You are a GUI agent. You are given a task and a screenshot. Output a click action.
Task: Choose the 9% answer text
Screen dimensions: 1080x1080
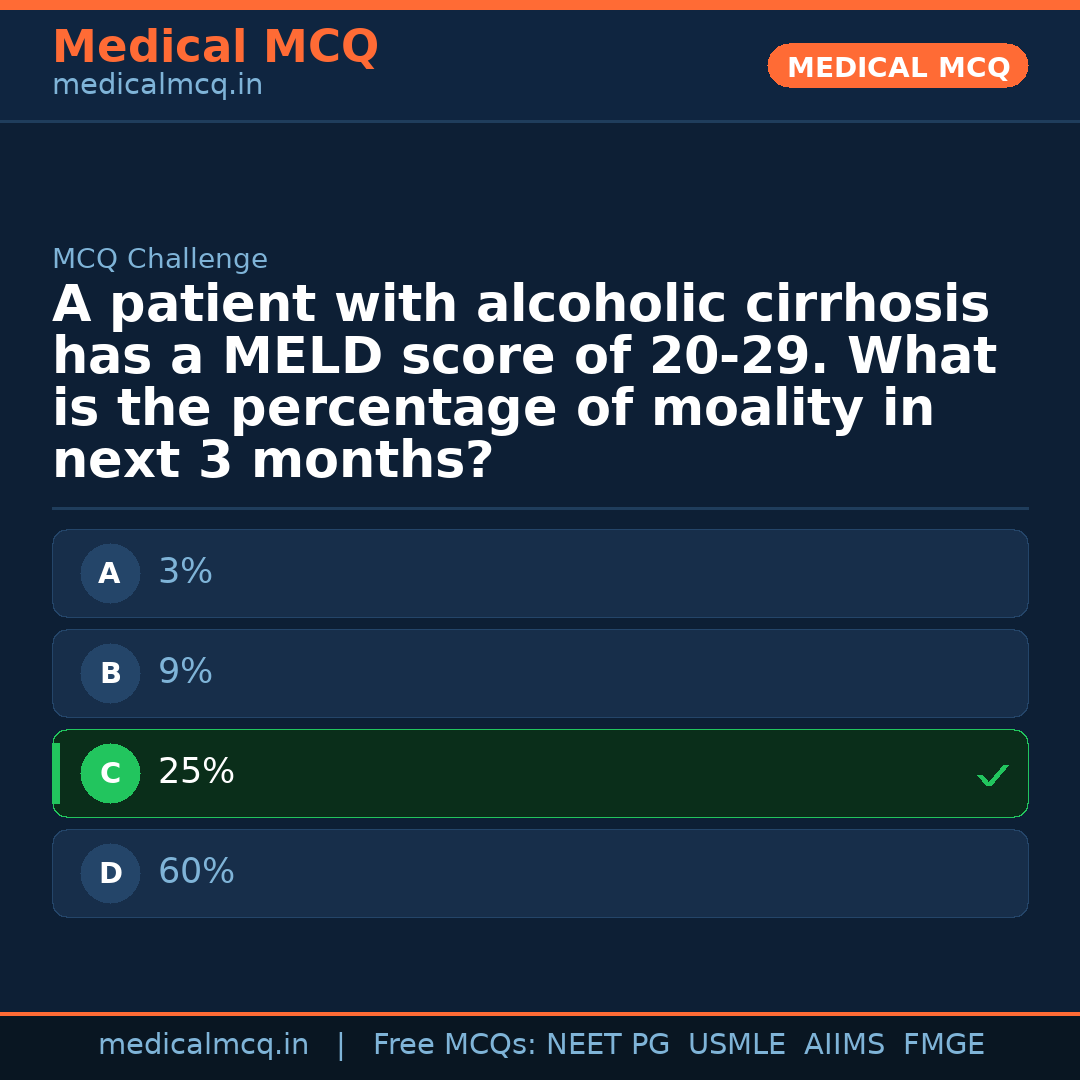185,672
